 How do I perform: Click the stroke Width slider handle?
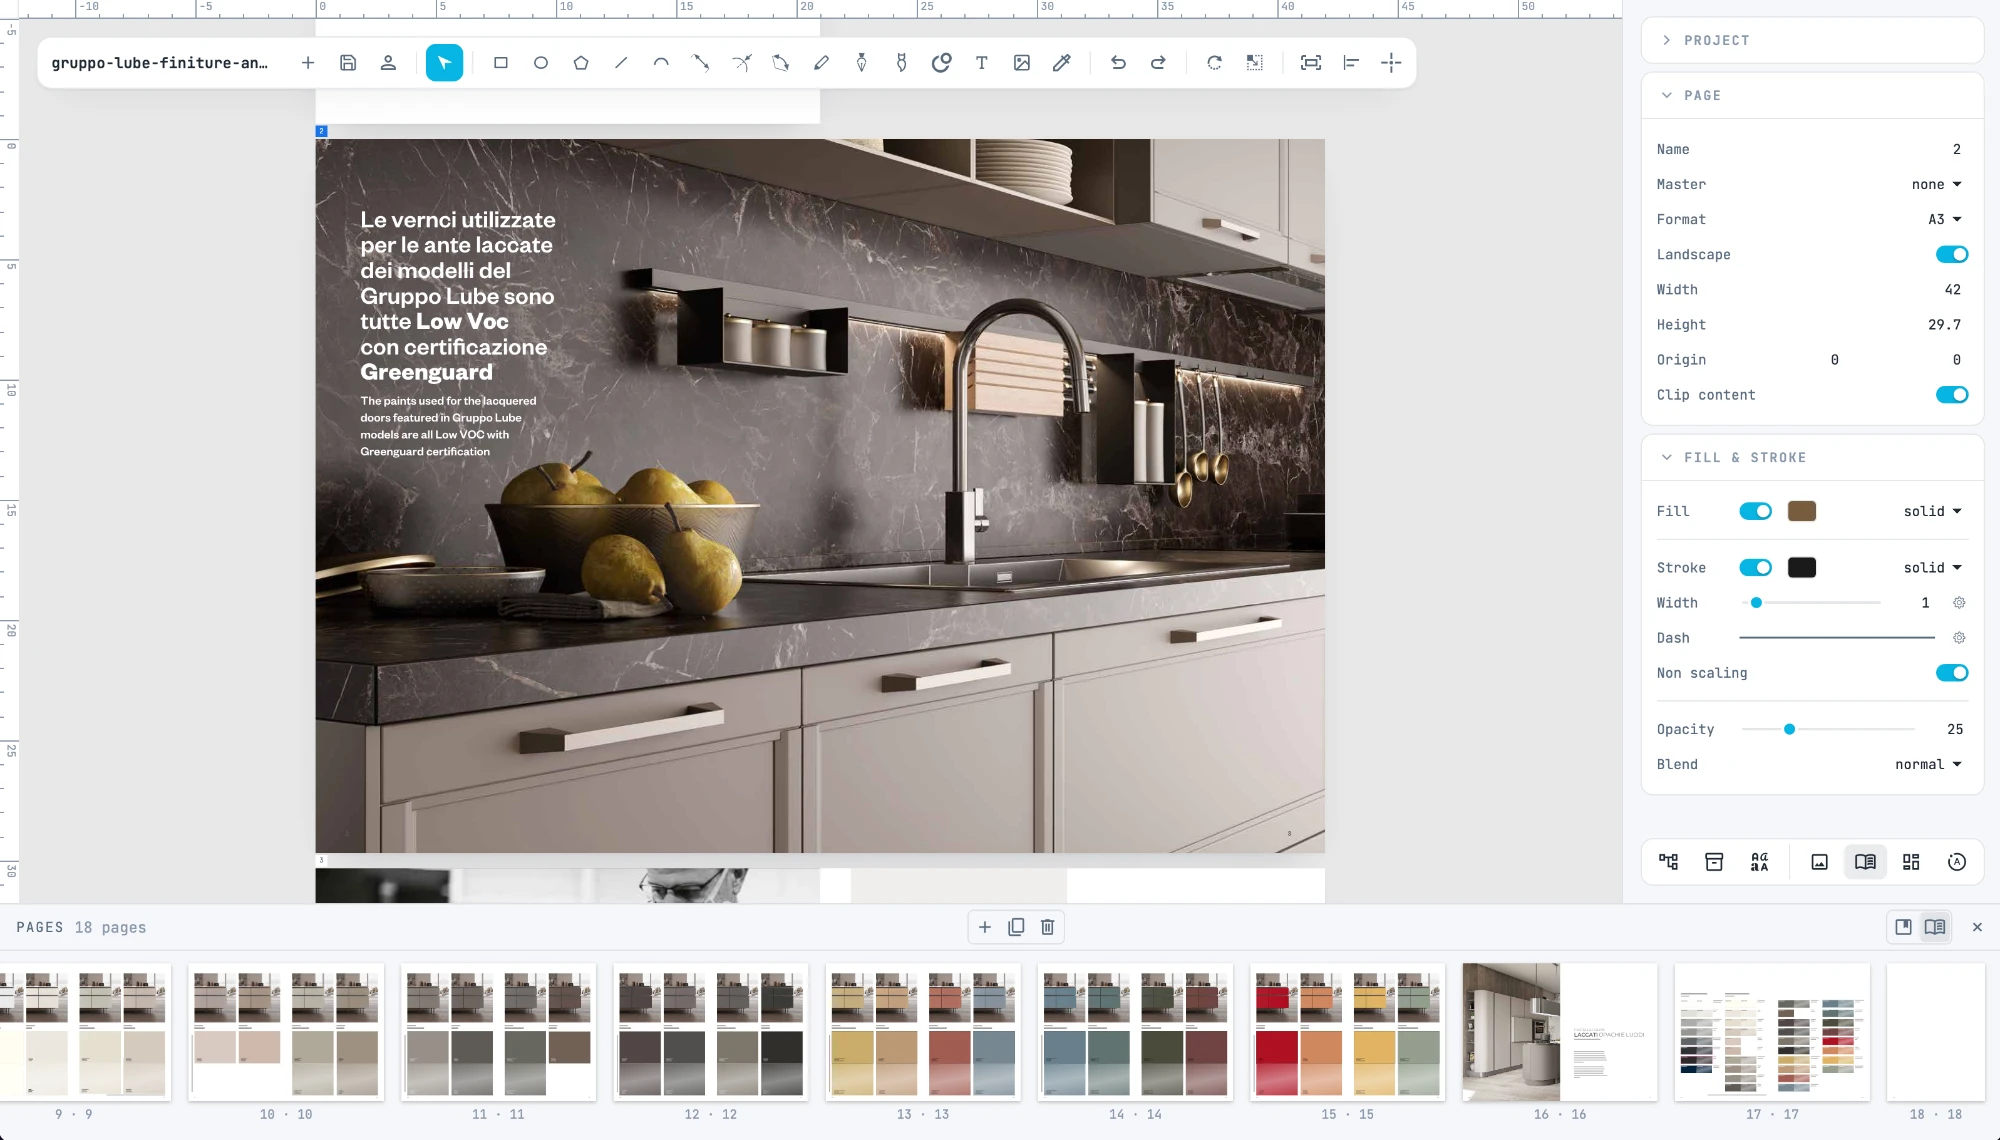pos(1756,603)
